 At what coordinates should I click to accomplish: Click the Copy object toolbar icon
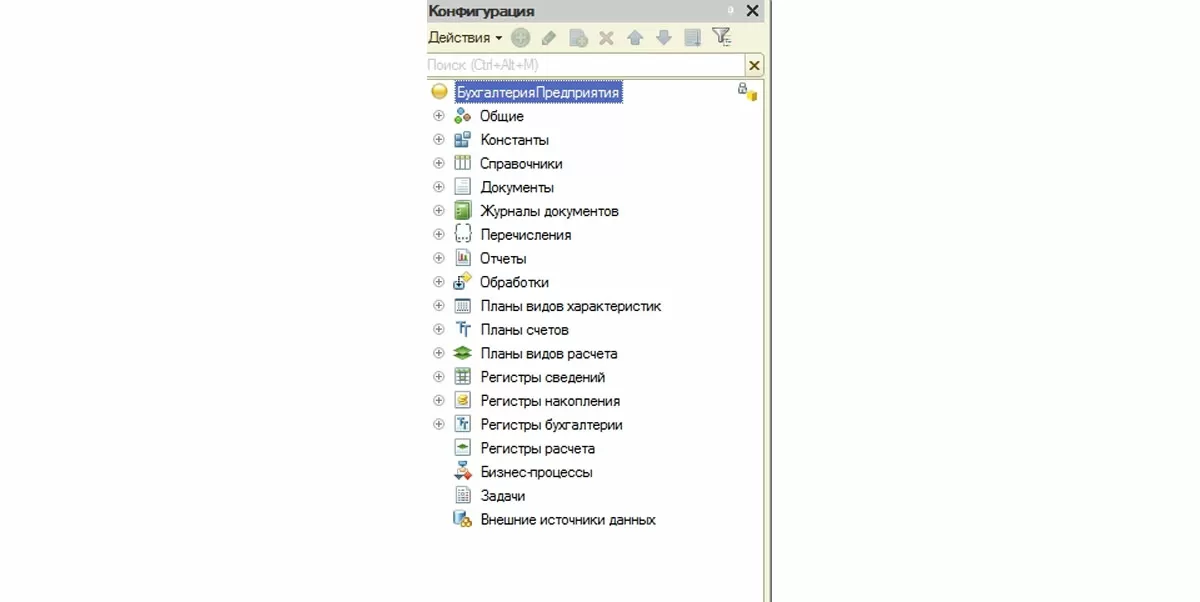coord(577,38)
